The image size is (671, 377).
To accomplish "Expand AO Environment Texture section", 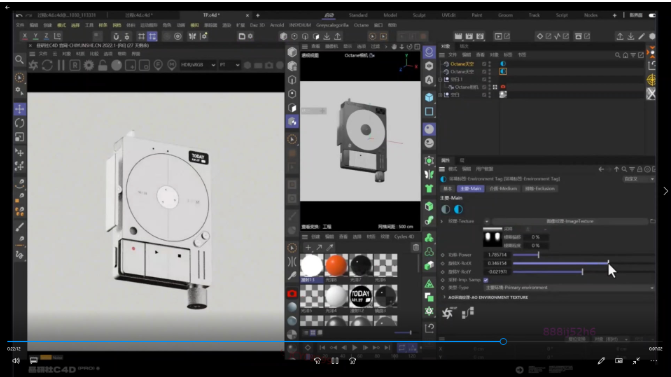I will point(445,297).
